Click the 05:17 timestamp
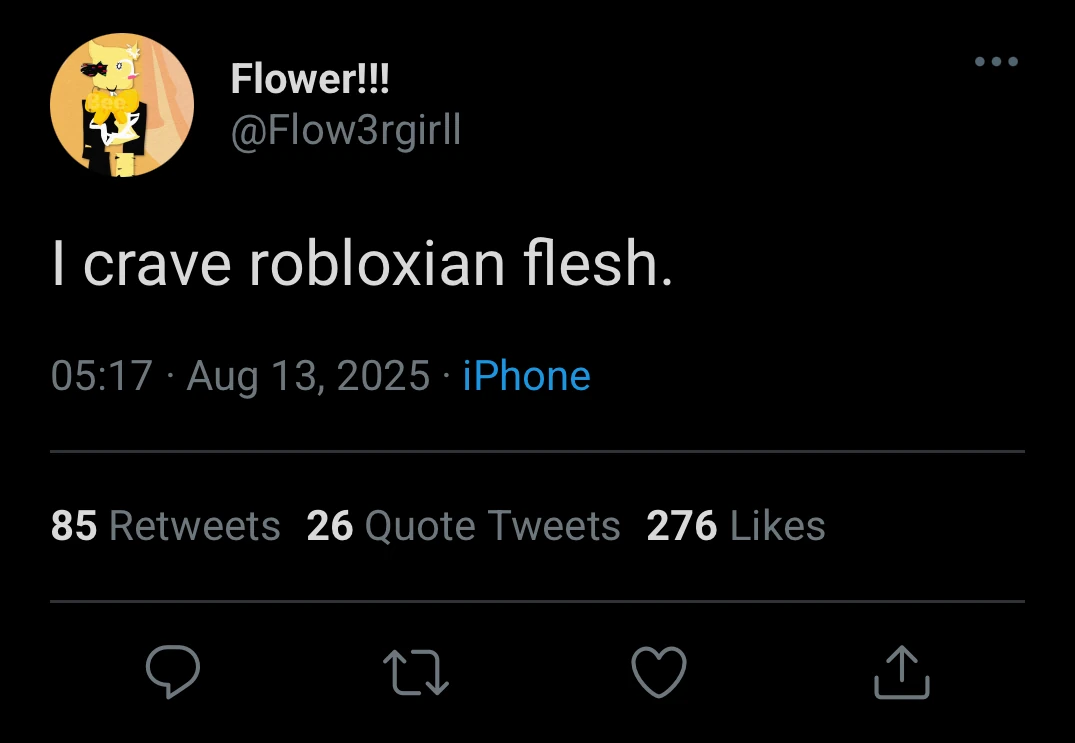This screenshot has height=743, width=1075. coord(101,376)
